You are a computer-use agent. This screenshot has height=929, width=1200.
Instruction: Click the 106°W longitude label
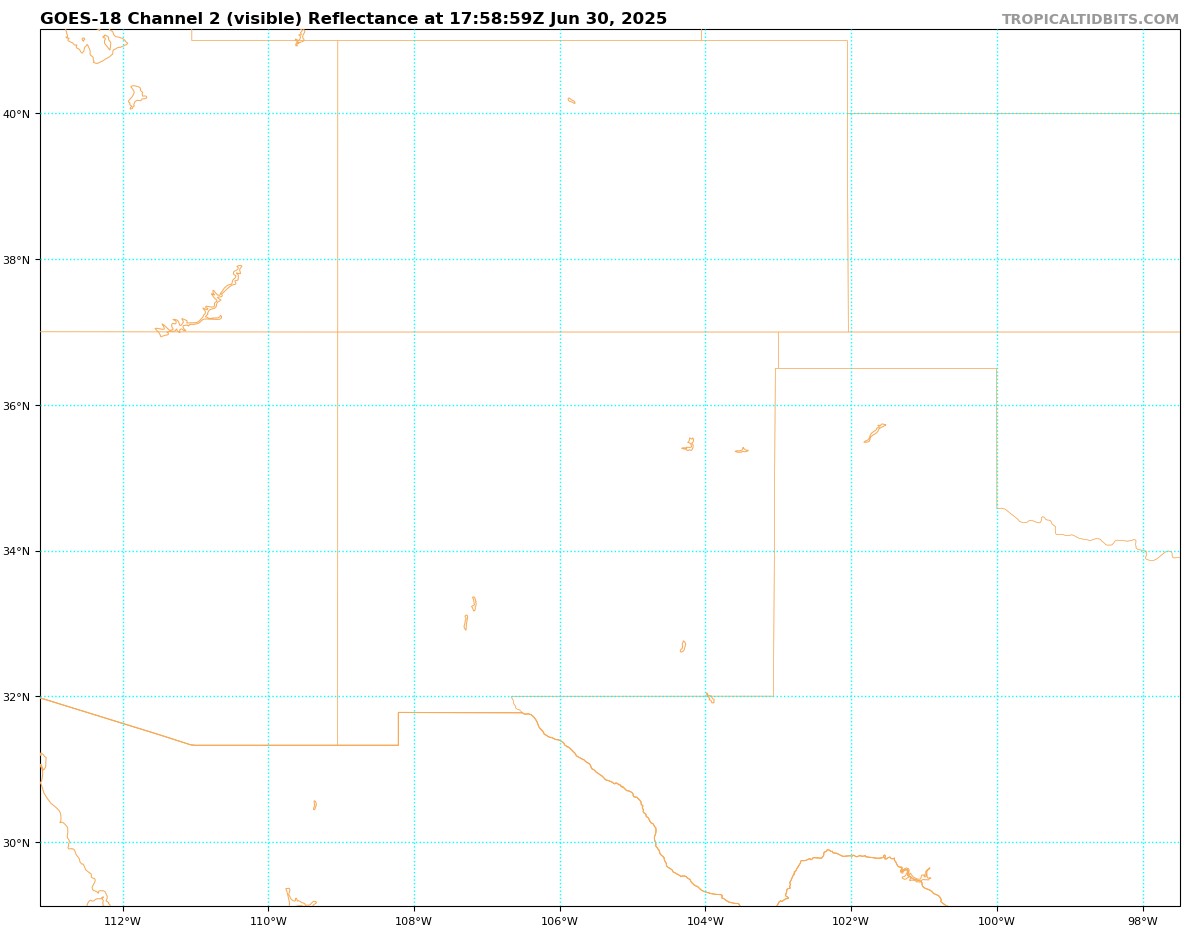tap(560, 921)
